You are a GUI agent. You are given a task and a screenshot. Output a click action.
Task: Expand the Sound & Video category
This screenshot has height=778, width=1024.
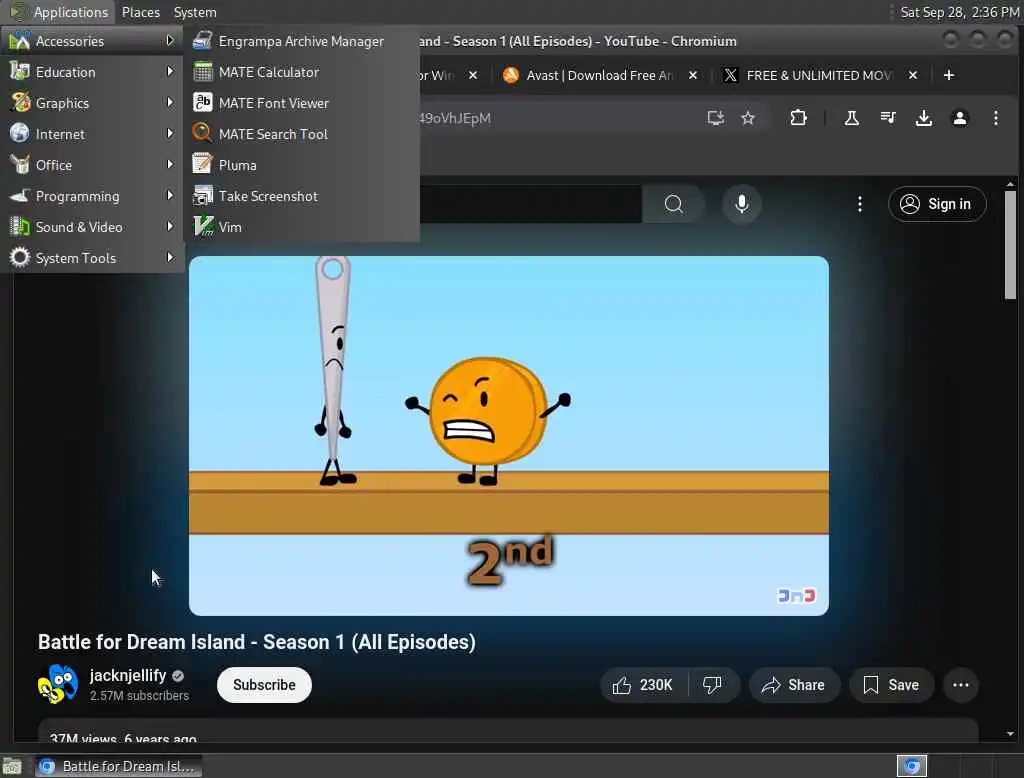click(91, 227)
